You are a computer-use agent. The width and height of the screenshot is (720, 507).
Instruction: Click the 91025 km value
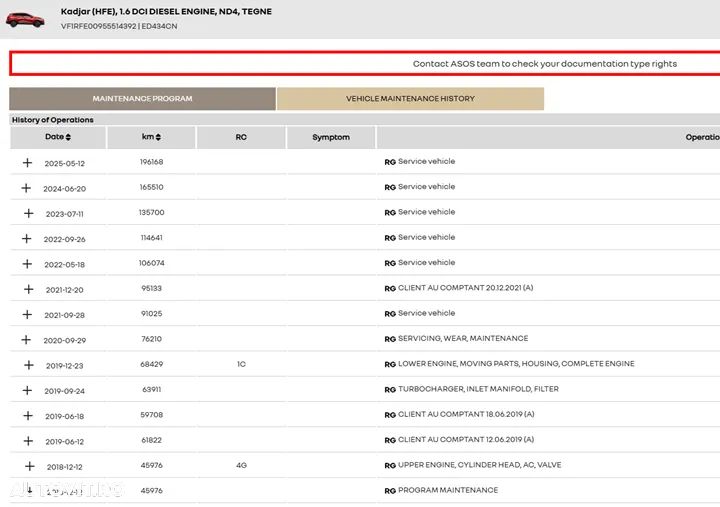point(152,313)
